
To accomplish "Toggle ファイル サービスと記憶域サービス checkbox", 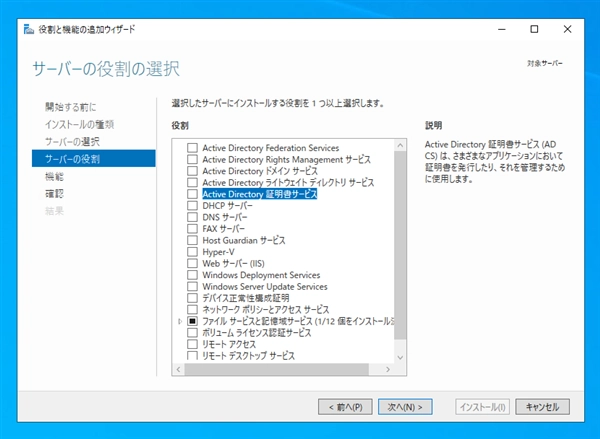I will click(x=192, y=321).
